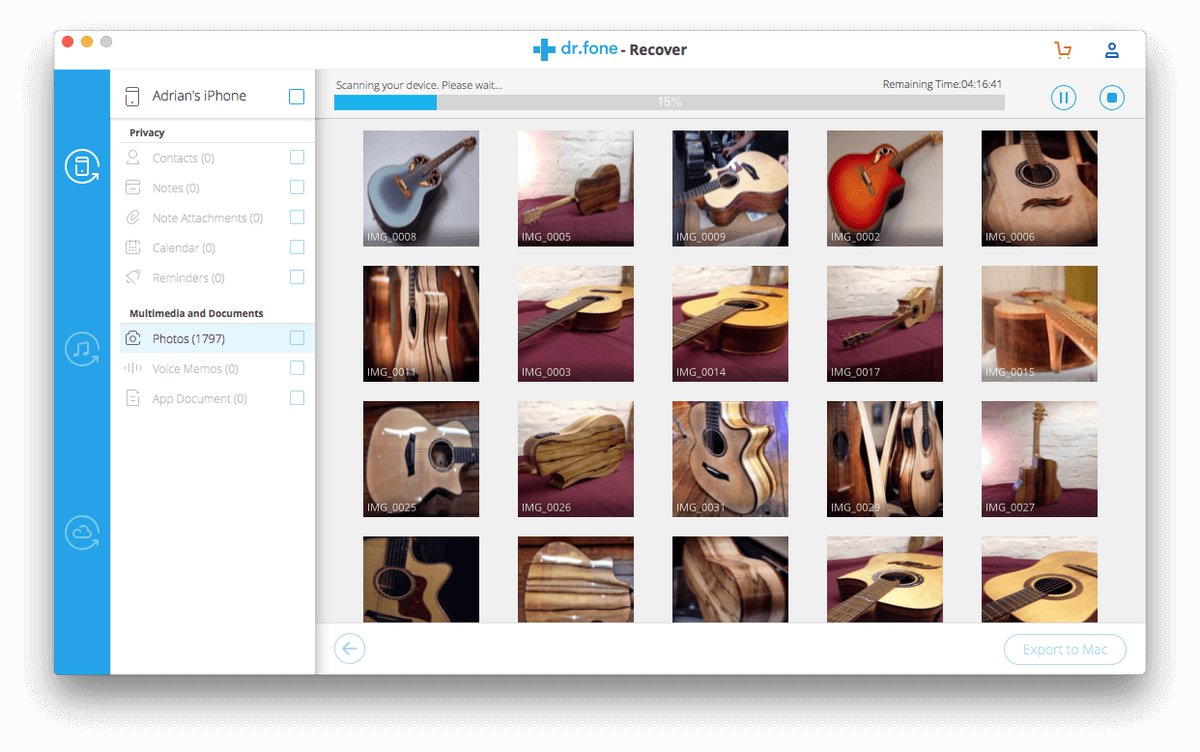The width and height of the screenshot is (1200, 752).
Task: Open the user account icon
Action: tap(1111, 50)
